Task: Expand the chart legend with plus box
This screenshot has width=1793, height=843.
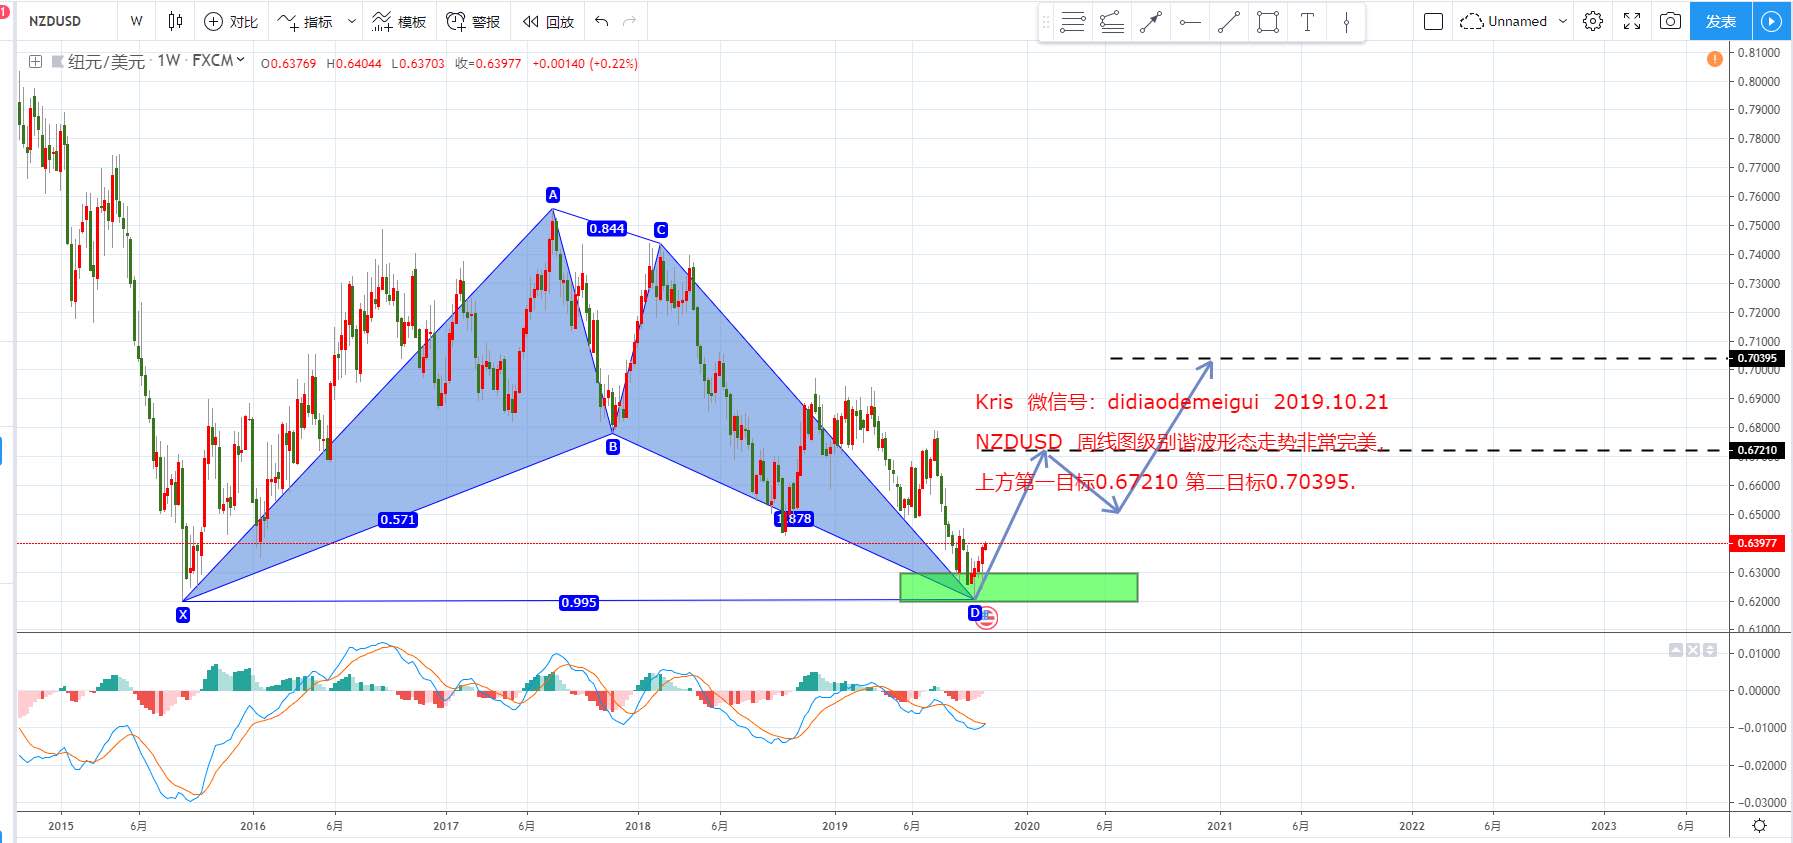Action: click(x=35, y=62)
